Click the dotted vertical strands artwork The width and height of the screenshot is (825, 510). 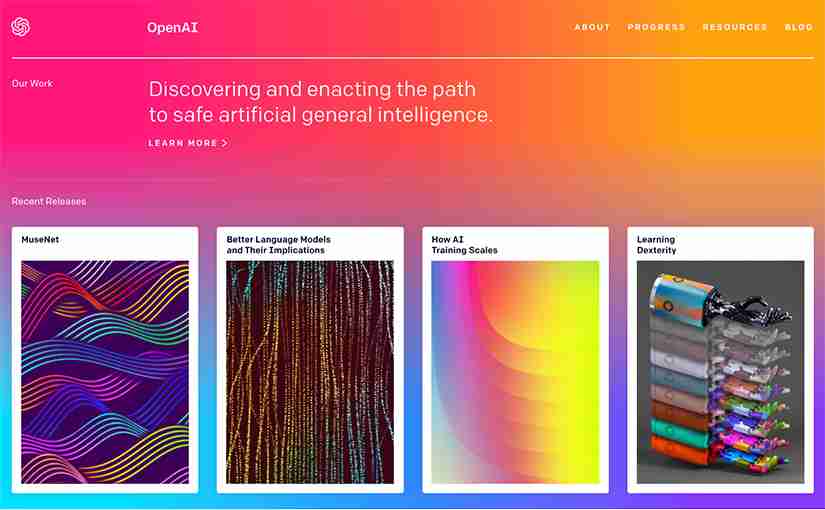(x=310, y=372)
